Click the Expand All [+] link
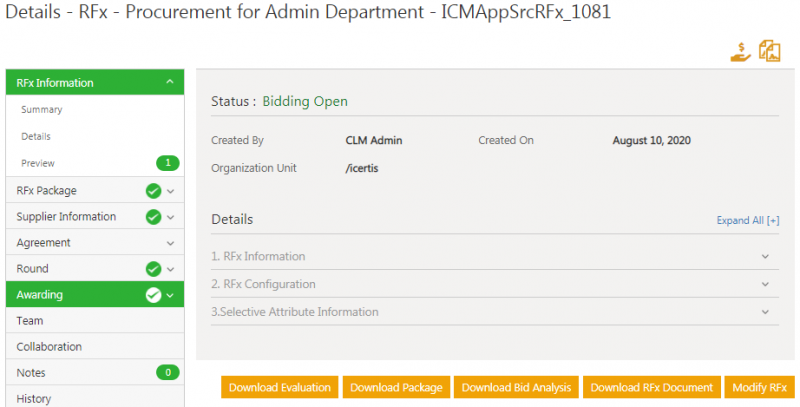The width and height of the screenshot is (800, 407). pos(747,220)
